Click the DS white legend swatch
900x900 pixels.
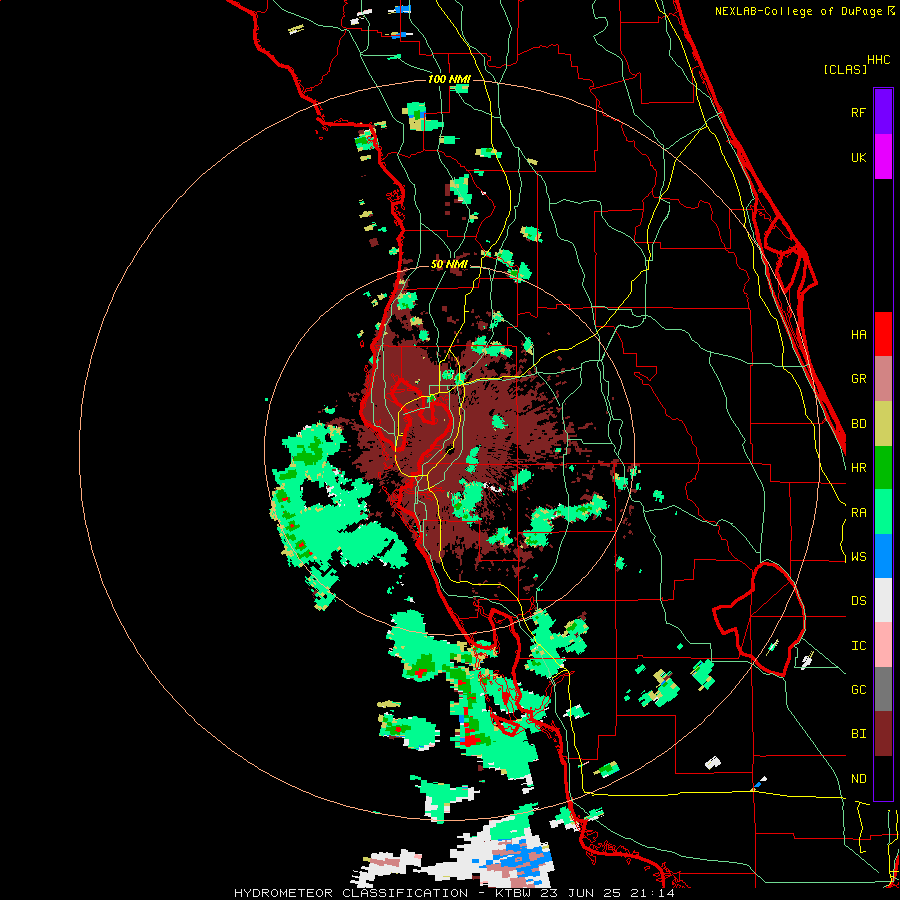(x=883, y=600)
